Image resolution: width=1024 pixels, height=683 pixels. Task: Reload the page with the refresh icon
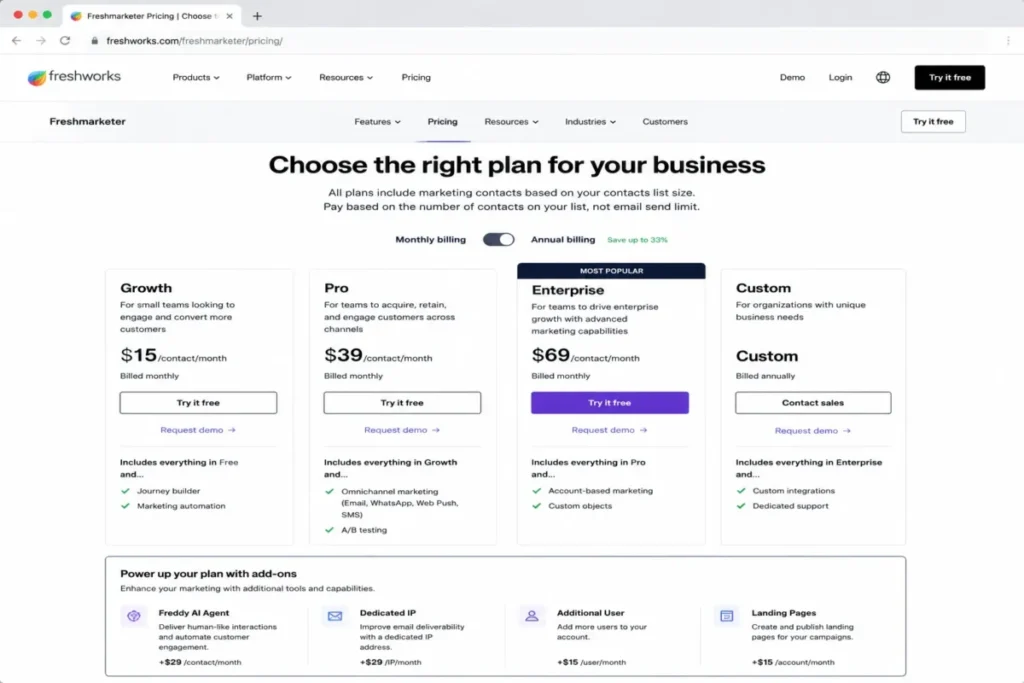(x=65, y=40)
